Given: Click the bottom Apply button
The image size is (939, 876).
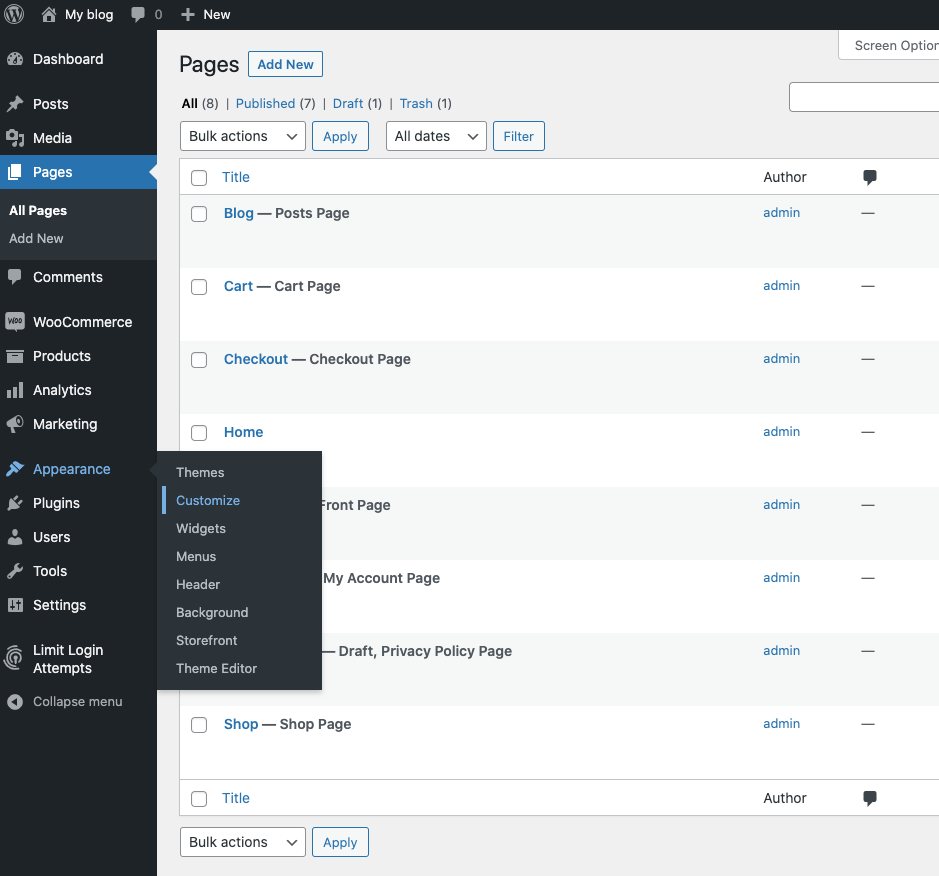Looking at the screenshot, I should coord(340,842).
